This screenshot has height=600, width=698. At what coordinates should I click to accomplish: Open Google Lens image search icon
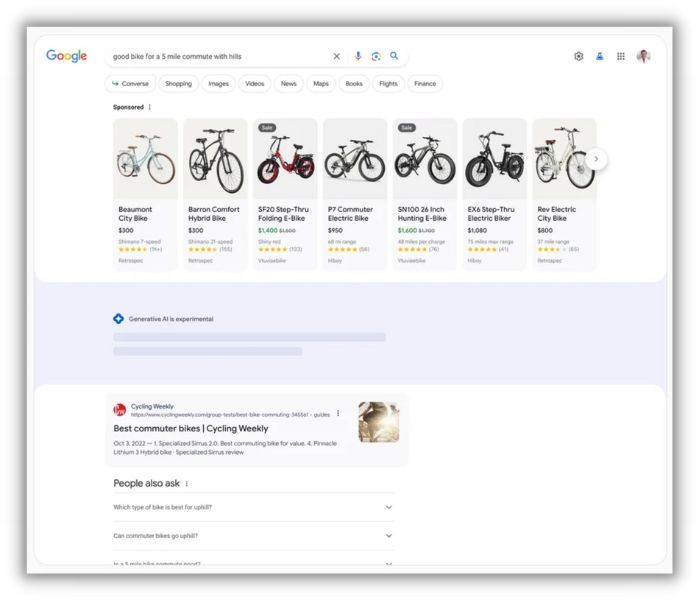[376, 56]
